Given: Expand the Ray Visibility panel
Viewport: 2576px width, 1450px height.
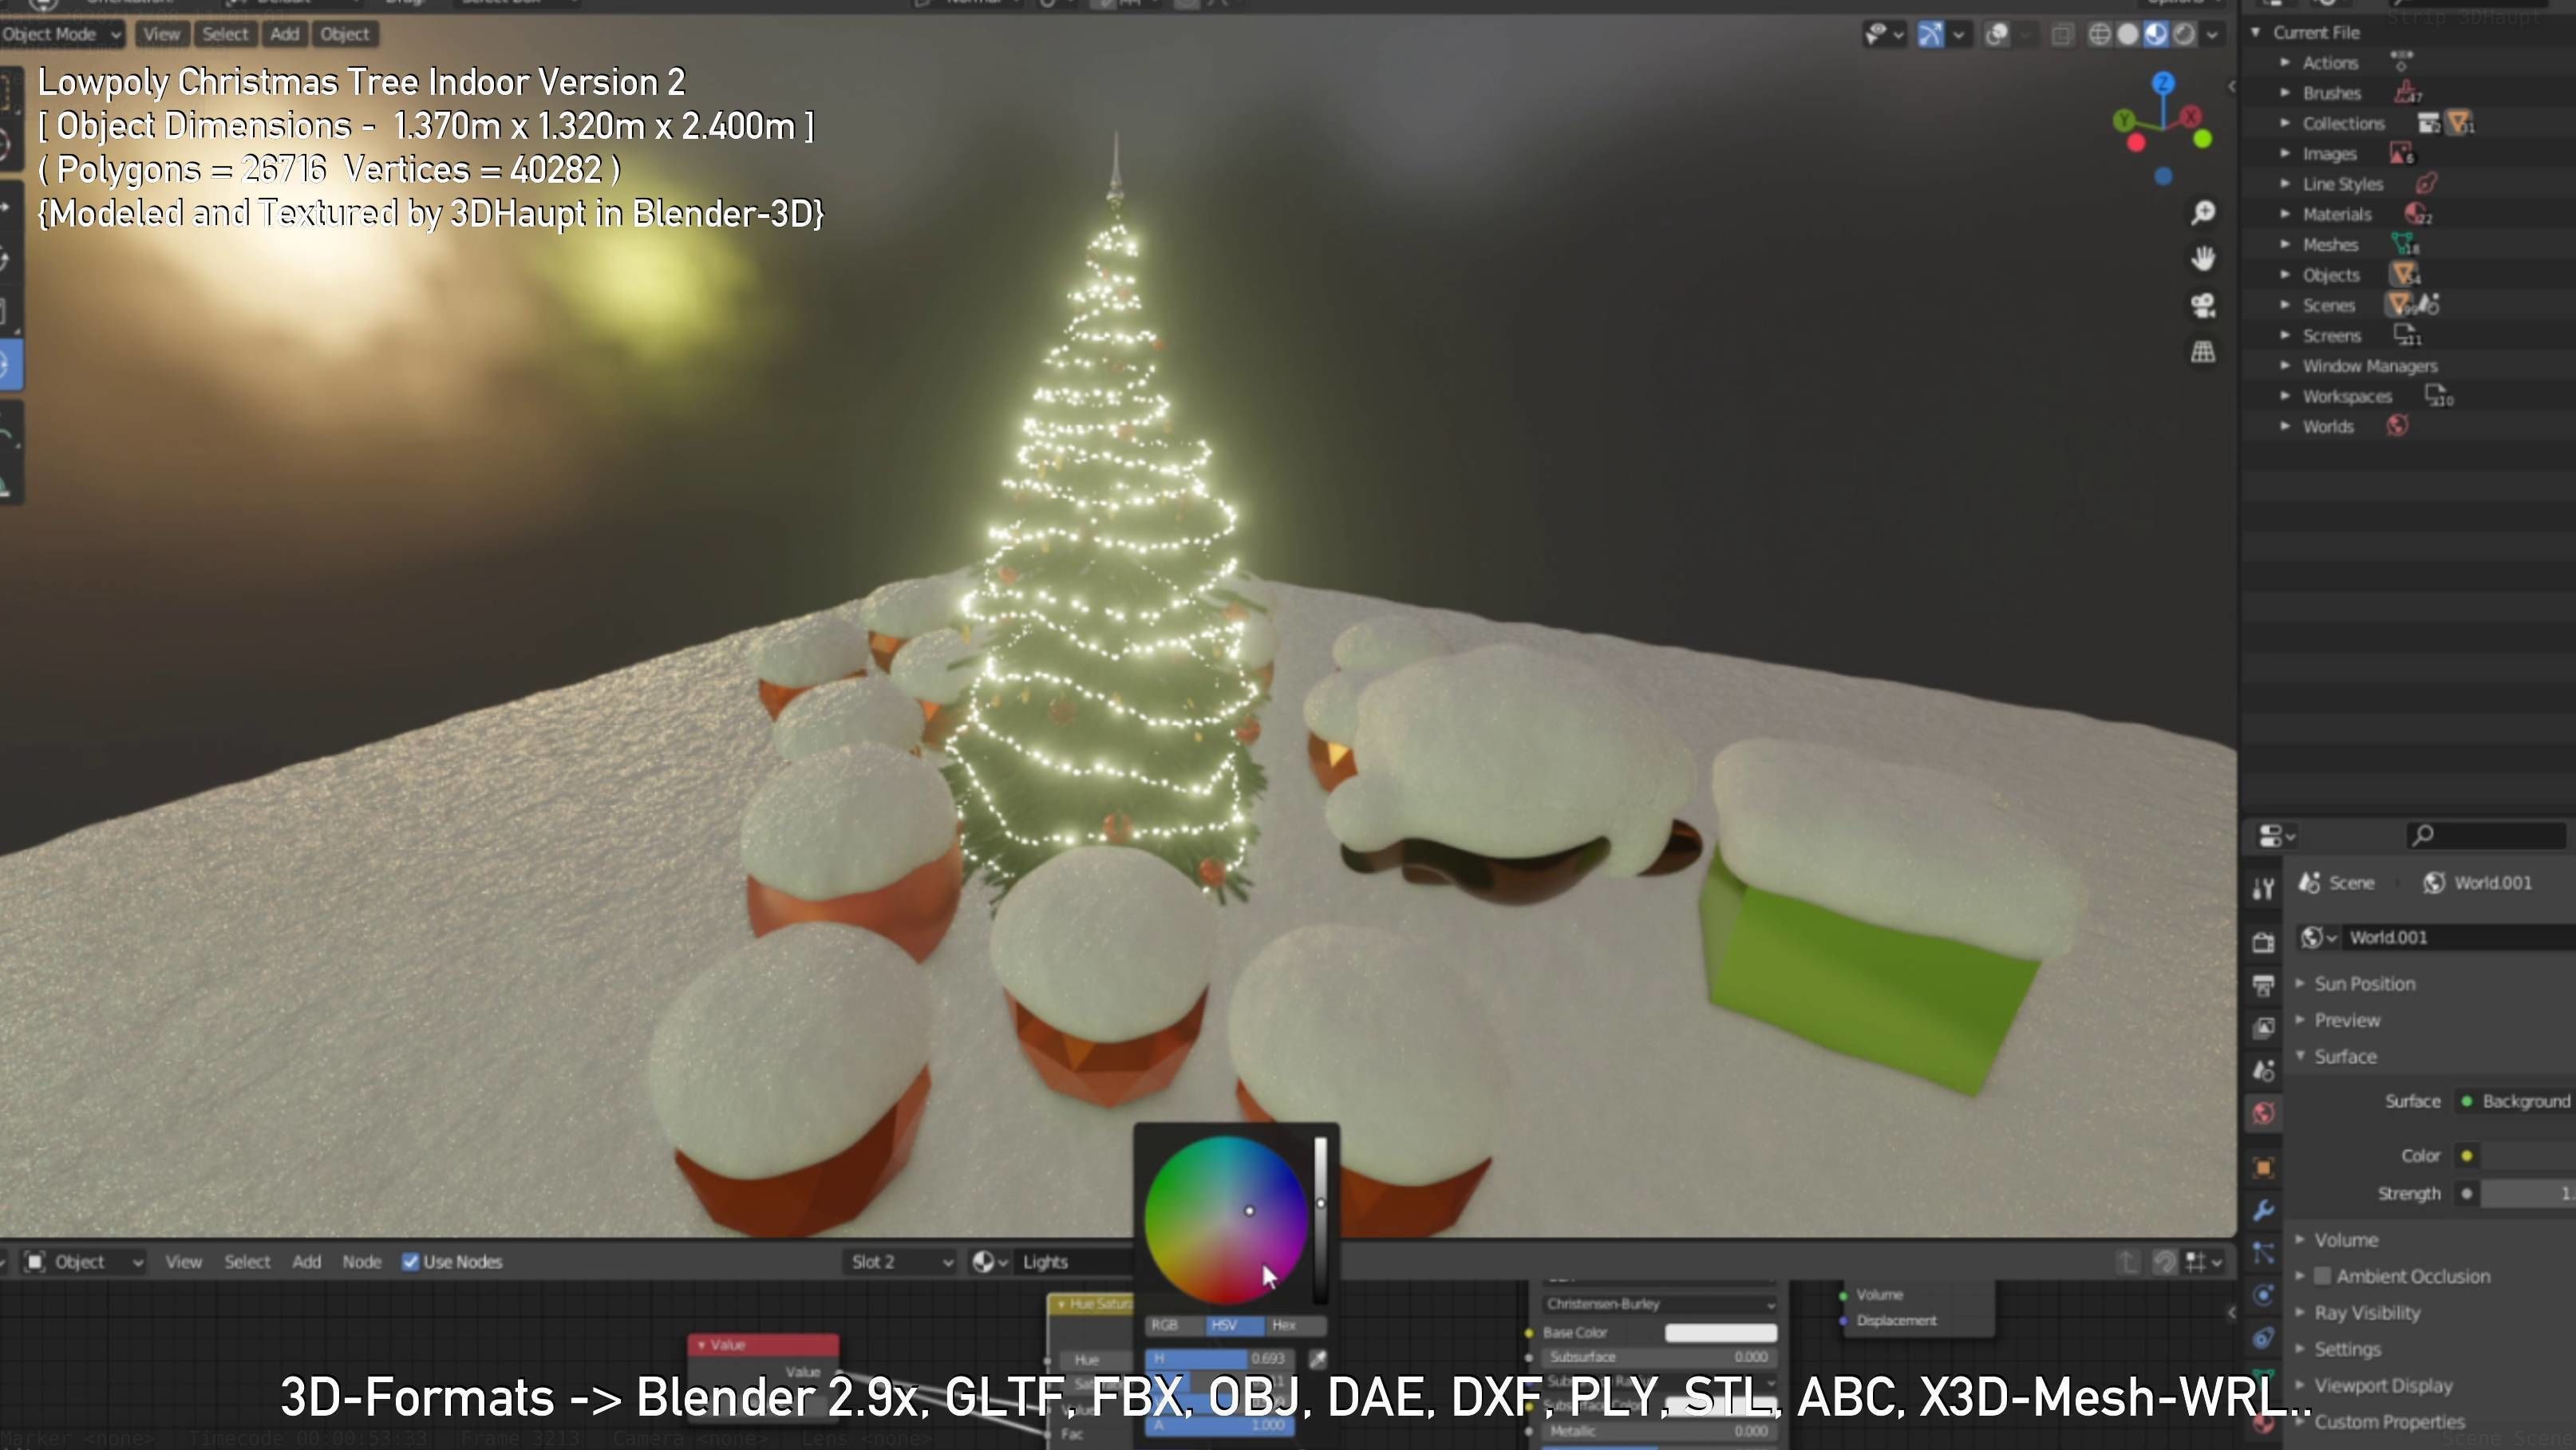Looking at the screenshot, I should (x=2300, y=1312).
